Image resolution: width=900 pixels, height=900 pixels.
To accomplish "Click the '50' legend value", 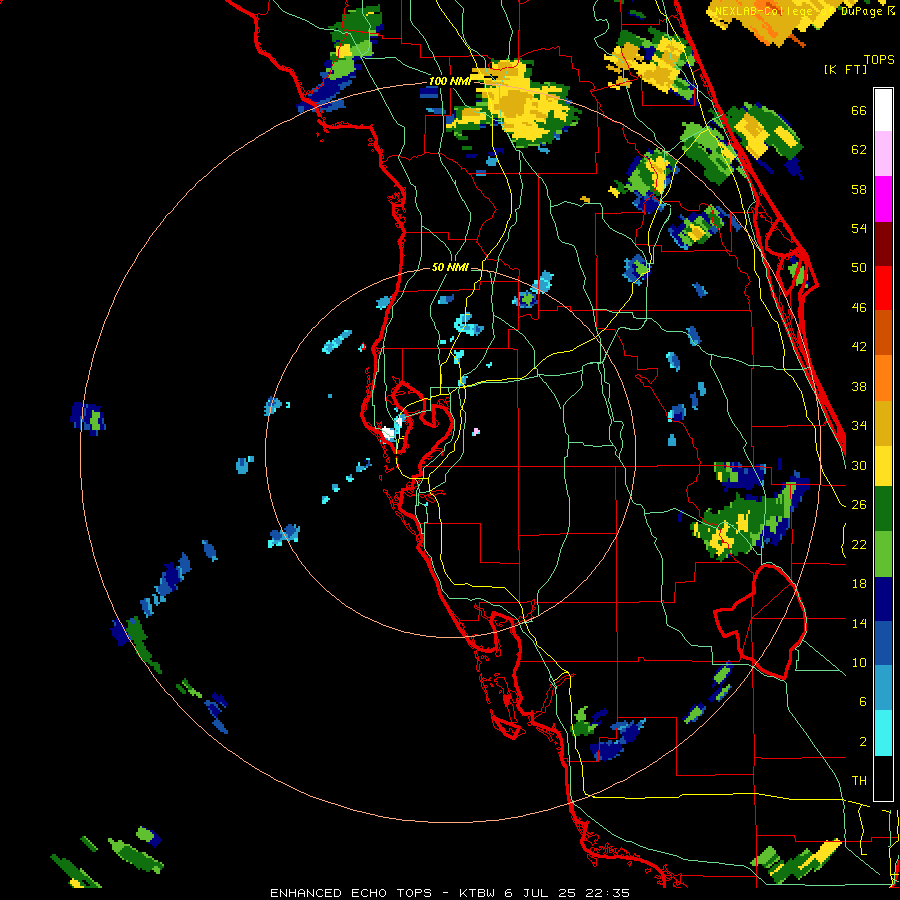I will 859,268.
